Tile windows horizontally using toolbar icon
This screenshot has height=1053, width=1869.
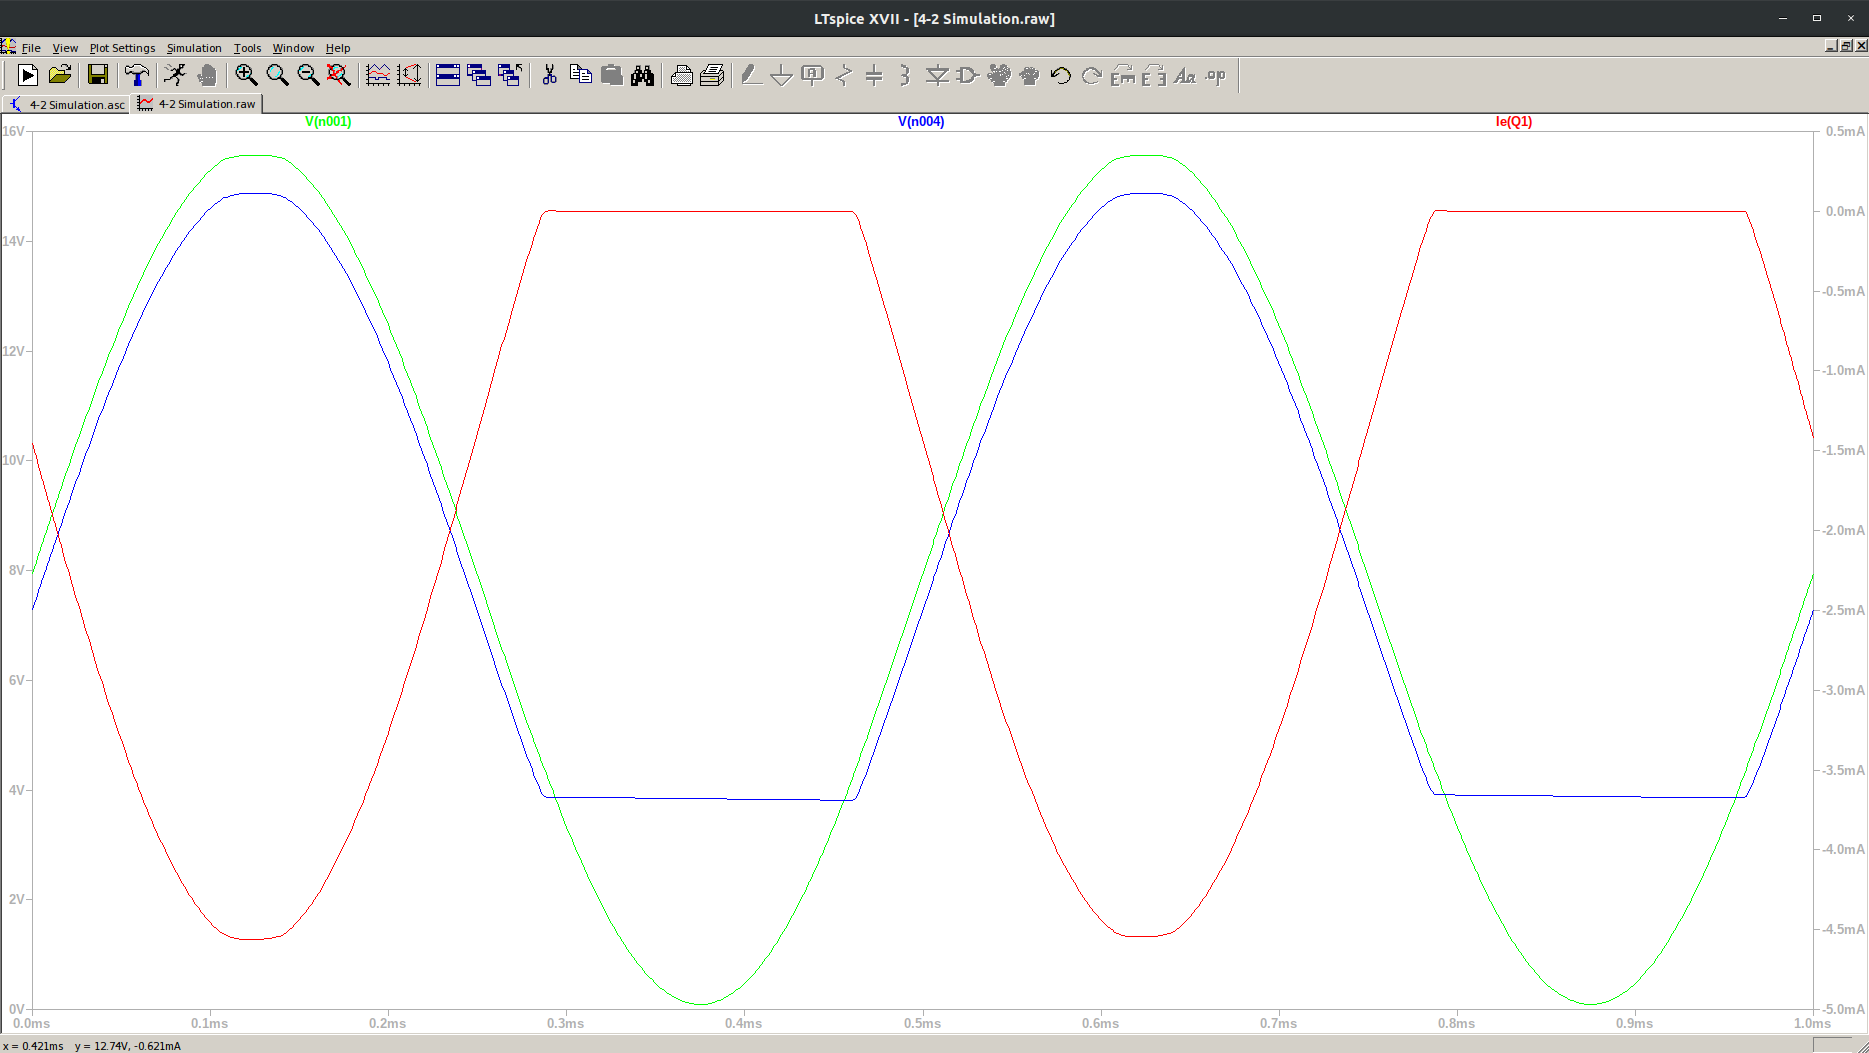(x=448, y=75)
